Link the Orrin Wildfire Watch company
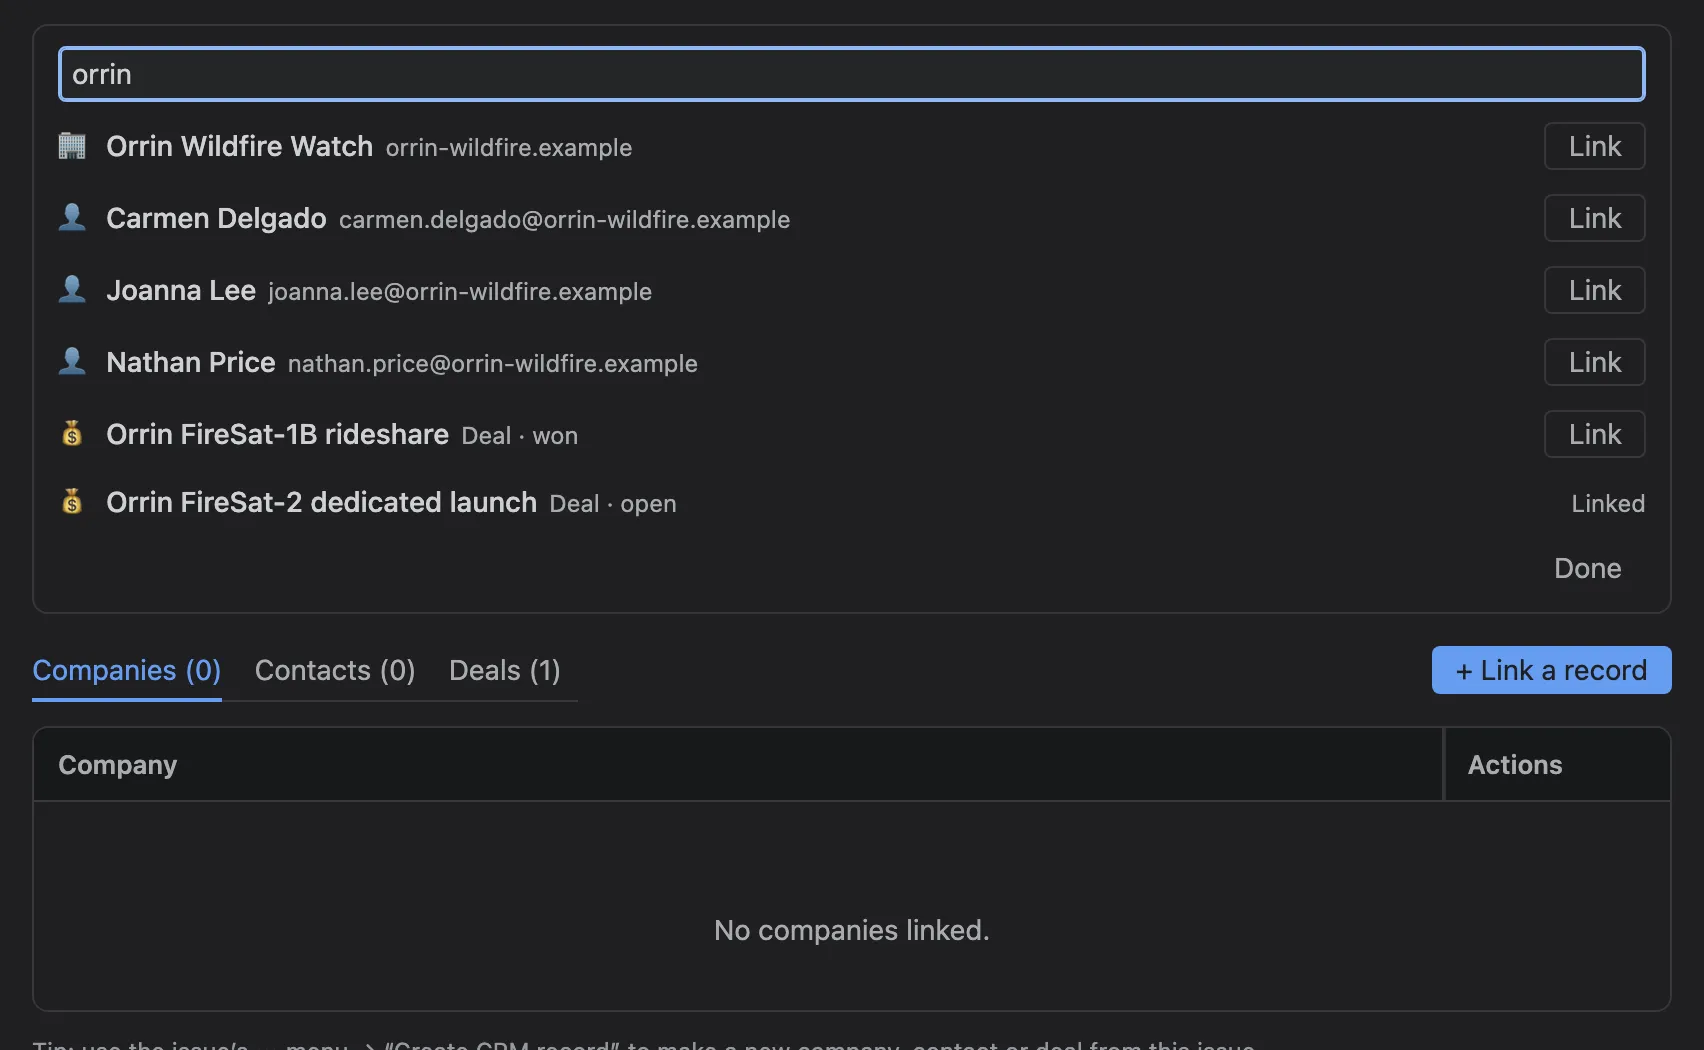This screenshot has height=1050, width=1704. [x=1594, y=146]
